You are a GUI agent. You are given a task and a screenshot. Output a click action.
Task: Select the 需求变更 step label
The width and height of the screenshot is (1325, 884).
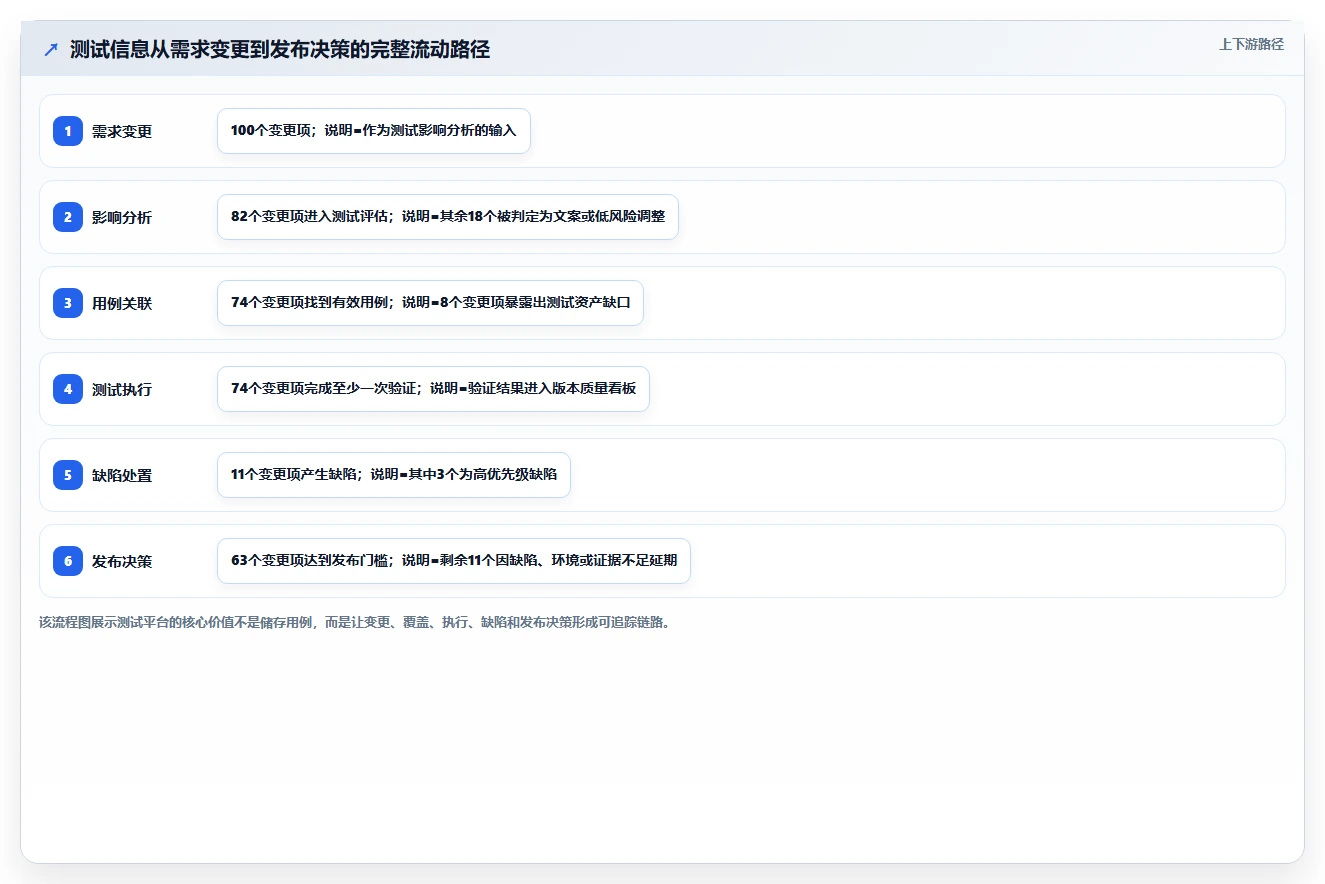(122, 131)
